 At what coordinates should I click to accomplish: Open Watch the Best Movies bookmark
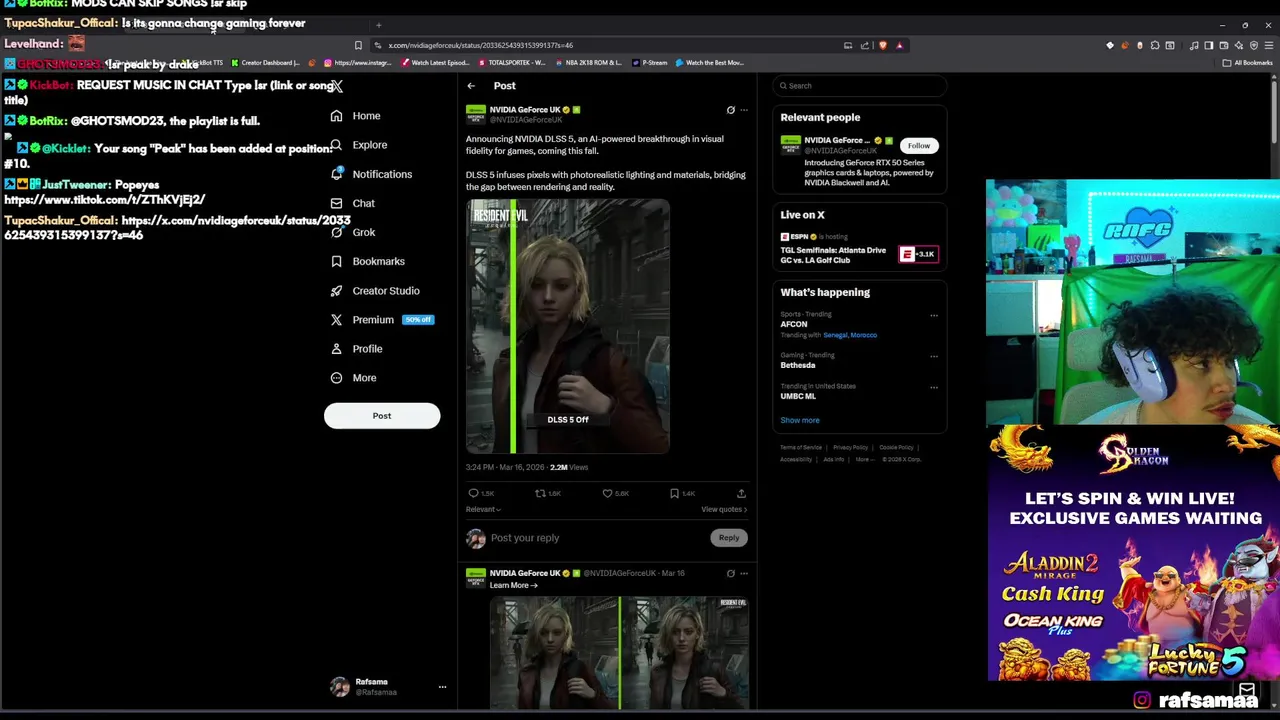710,63
